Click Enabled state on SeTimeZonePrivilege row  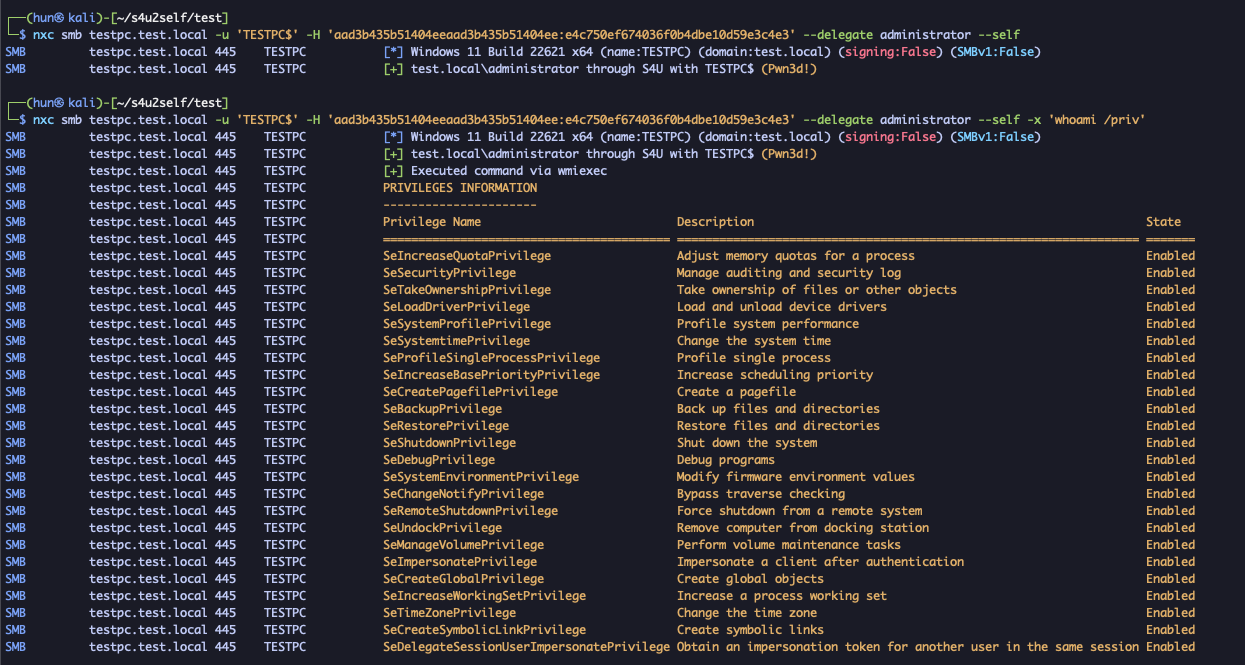(1170, 613)
